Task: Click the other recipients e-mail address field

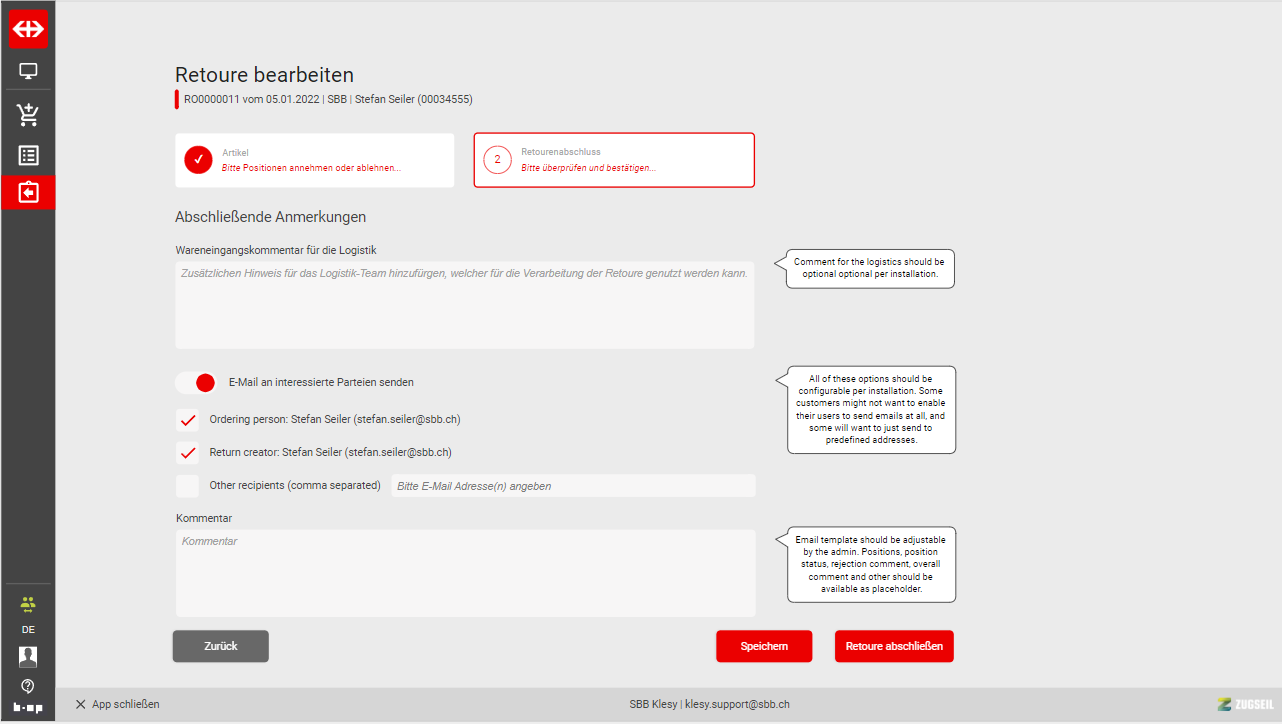Action: coord(573,486)
